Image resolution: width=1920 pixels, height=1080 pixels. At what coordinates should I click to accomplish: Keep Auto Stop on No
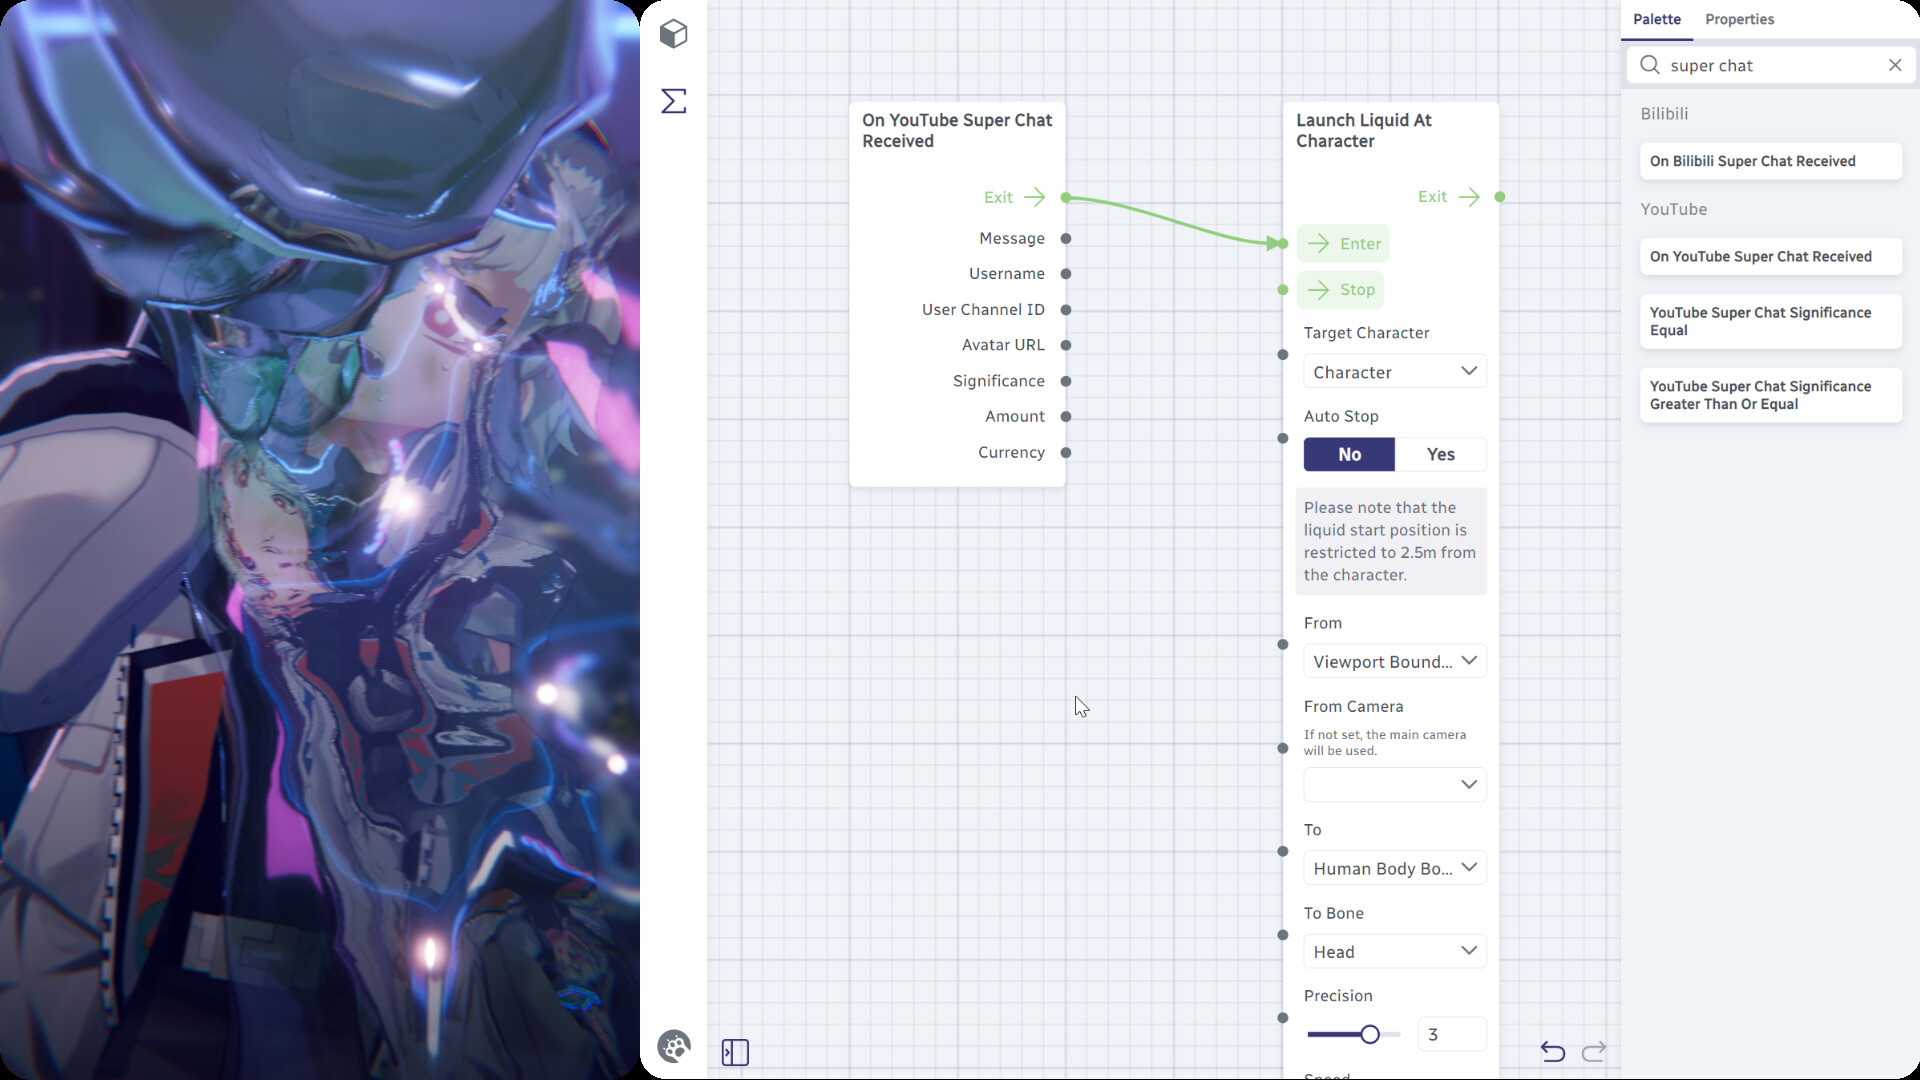point(1349,454)
